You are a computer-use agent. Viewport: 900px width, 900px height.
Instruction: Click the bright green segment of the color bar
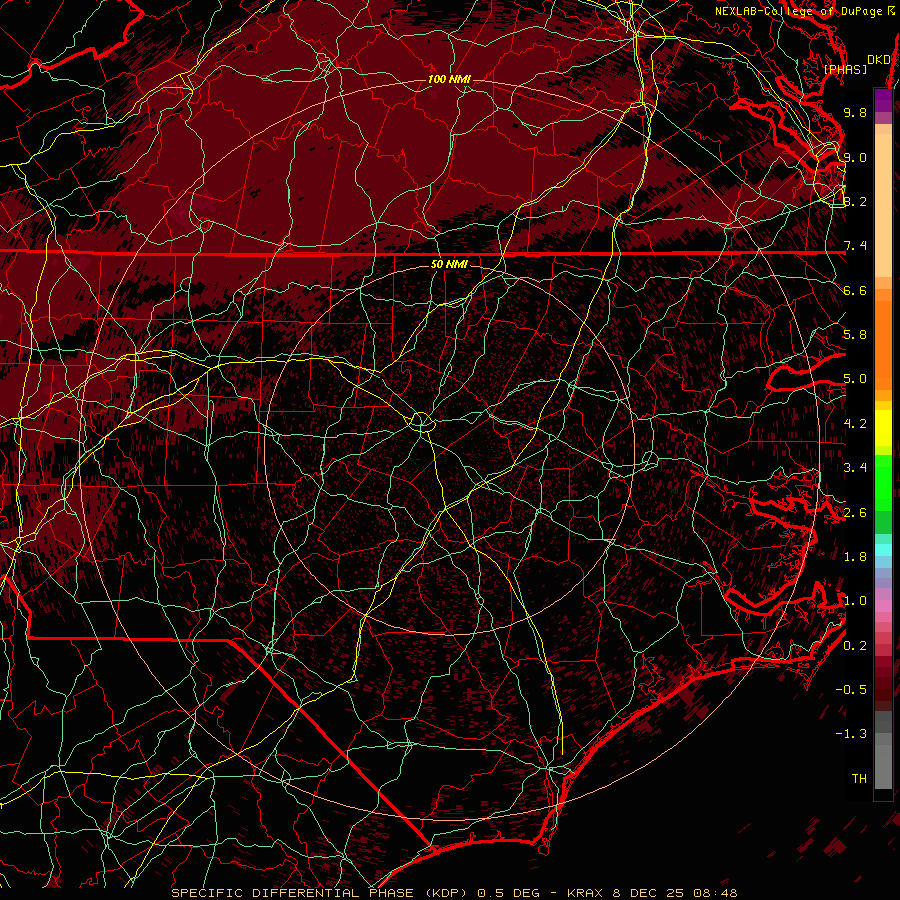(883, 482)
